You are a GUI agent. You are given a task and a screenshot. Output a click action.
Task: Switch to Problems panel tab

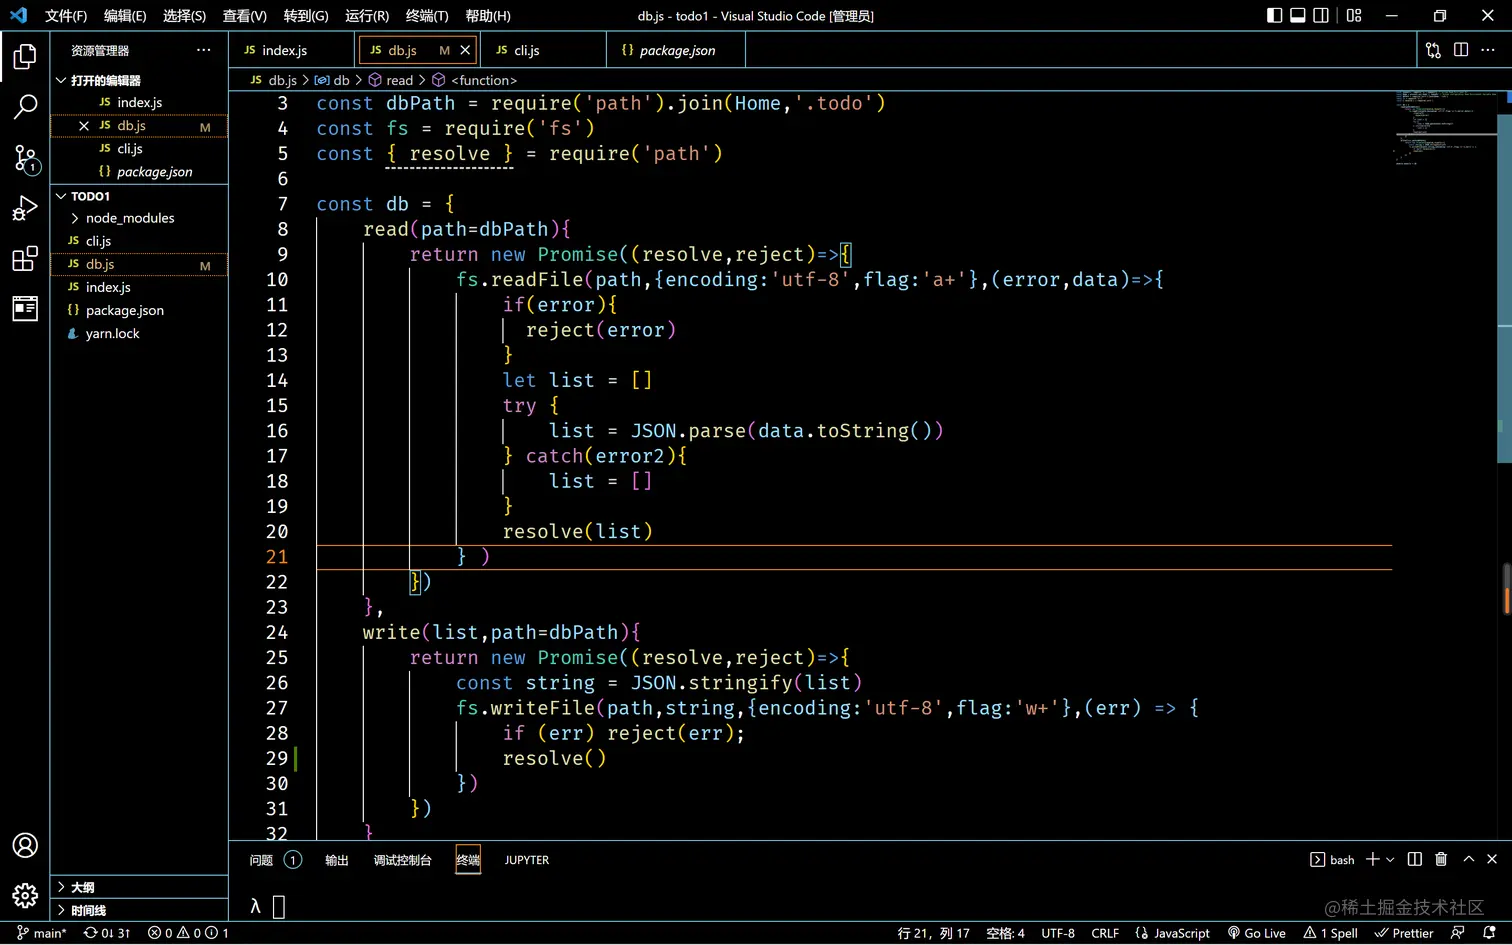(275, 860)
